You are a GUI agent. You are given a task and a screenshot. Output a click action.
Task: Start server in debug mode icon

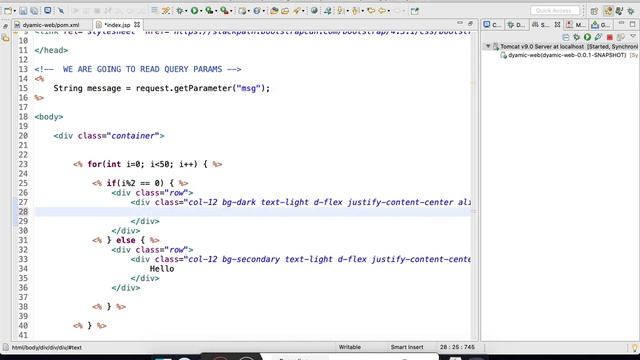577,37
